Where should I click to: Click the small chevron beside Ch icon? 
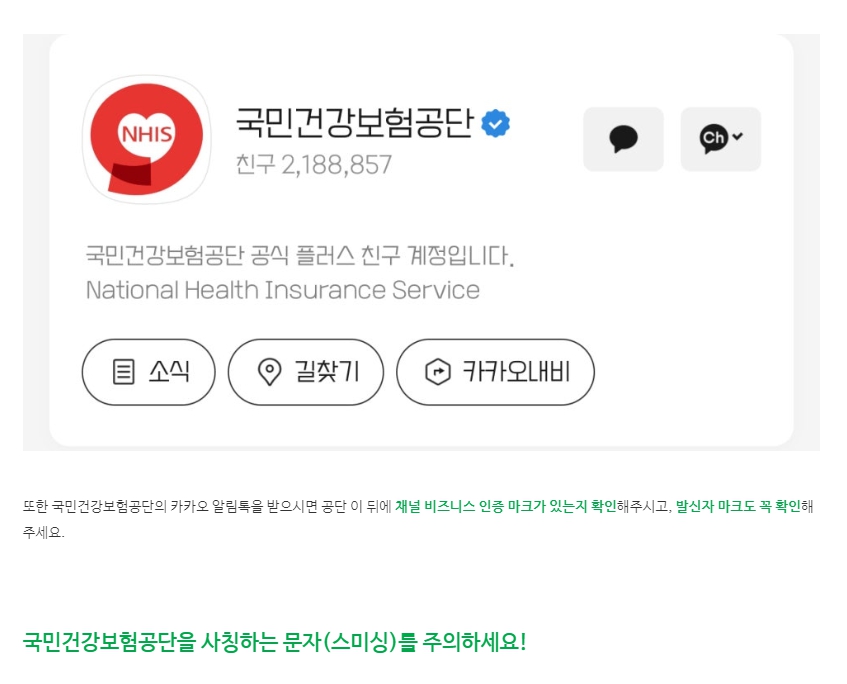738,136
